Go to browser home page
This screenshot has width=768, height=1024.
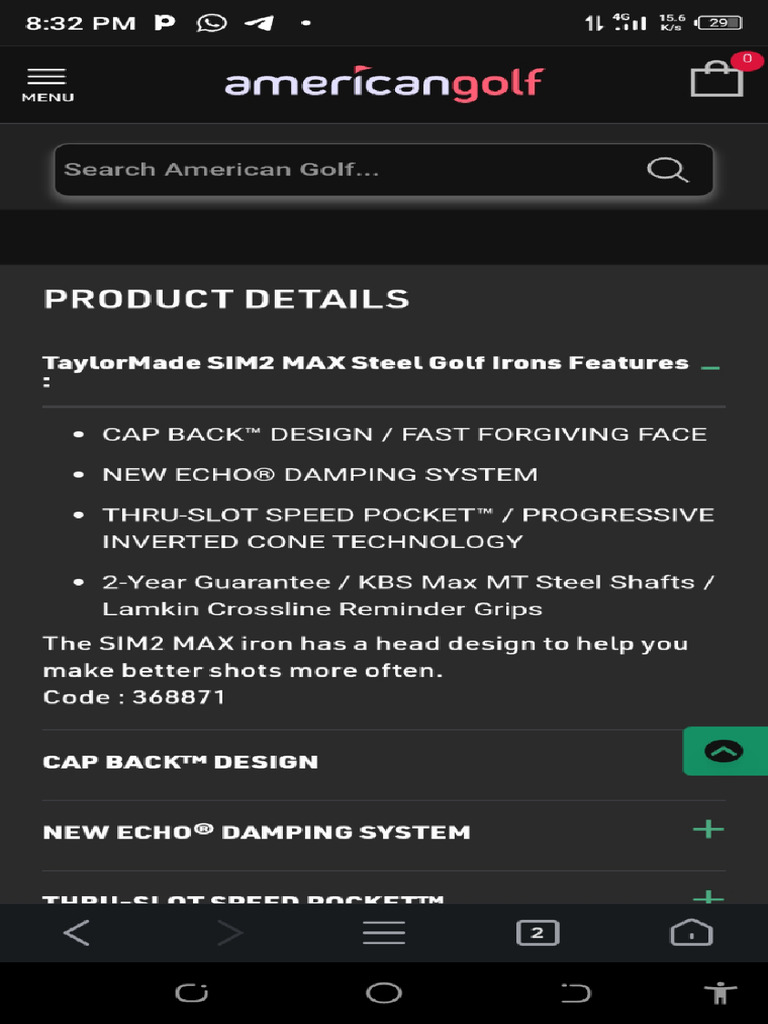tap(691, 933)
